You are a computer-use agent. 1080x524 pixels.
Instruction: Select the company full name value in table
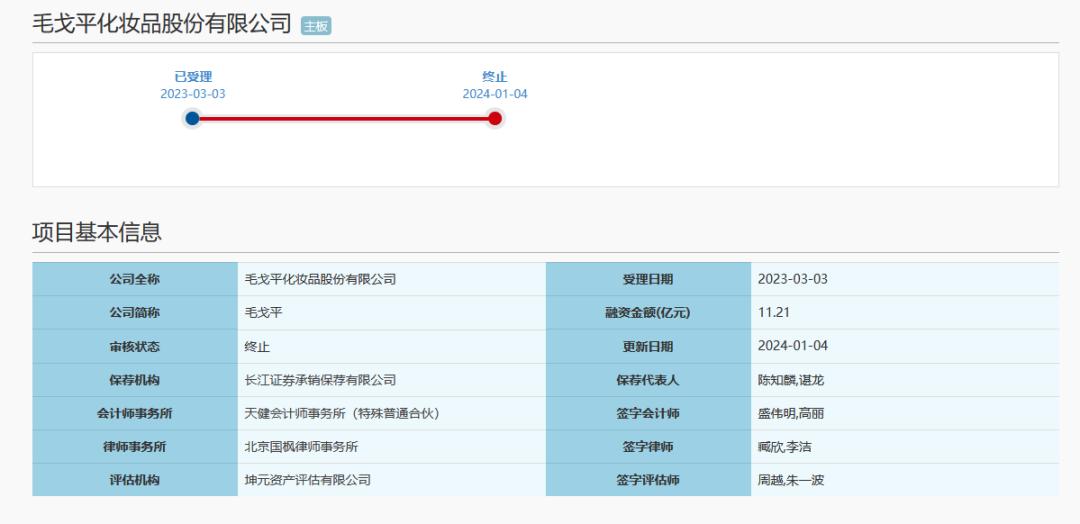tap(320, 280)
